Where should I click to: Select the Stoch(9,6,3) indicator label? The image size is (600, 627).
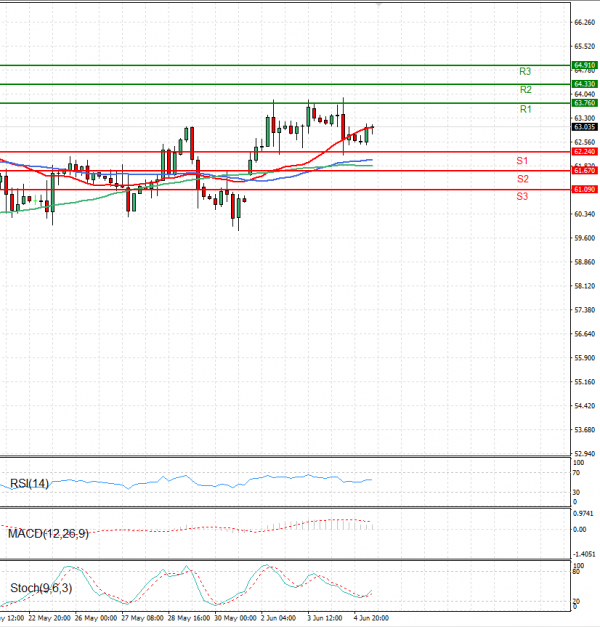(41, 588)
